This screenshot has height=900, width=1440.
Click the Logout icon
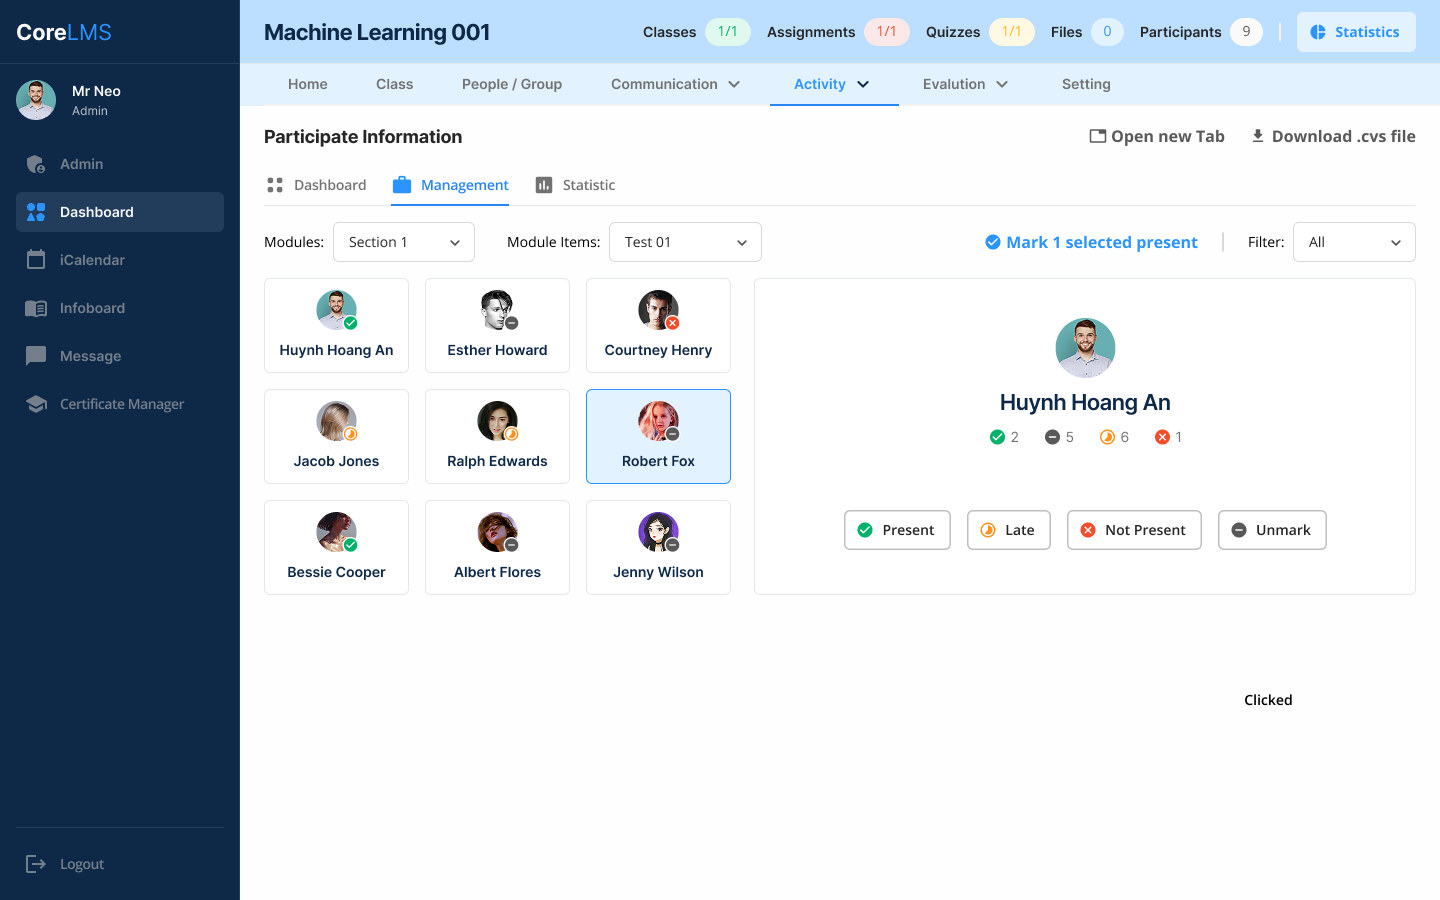tap(36, 864)
